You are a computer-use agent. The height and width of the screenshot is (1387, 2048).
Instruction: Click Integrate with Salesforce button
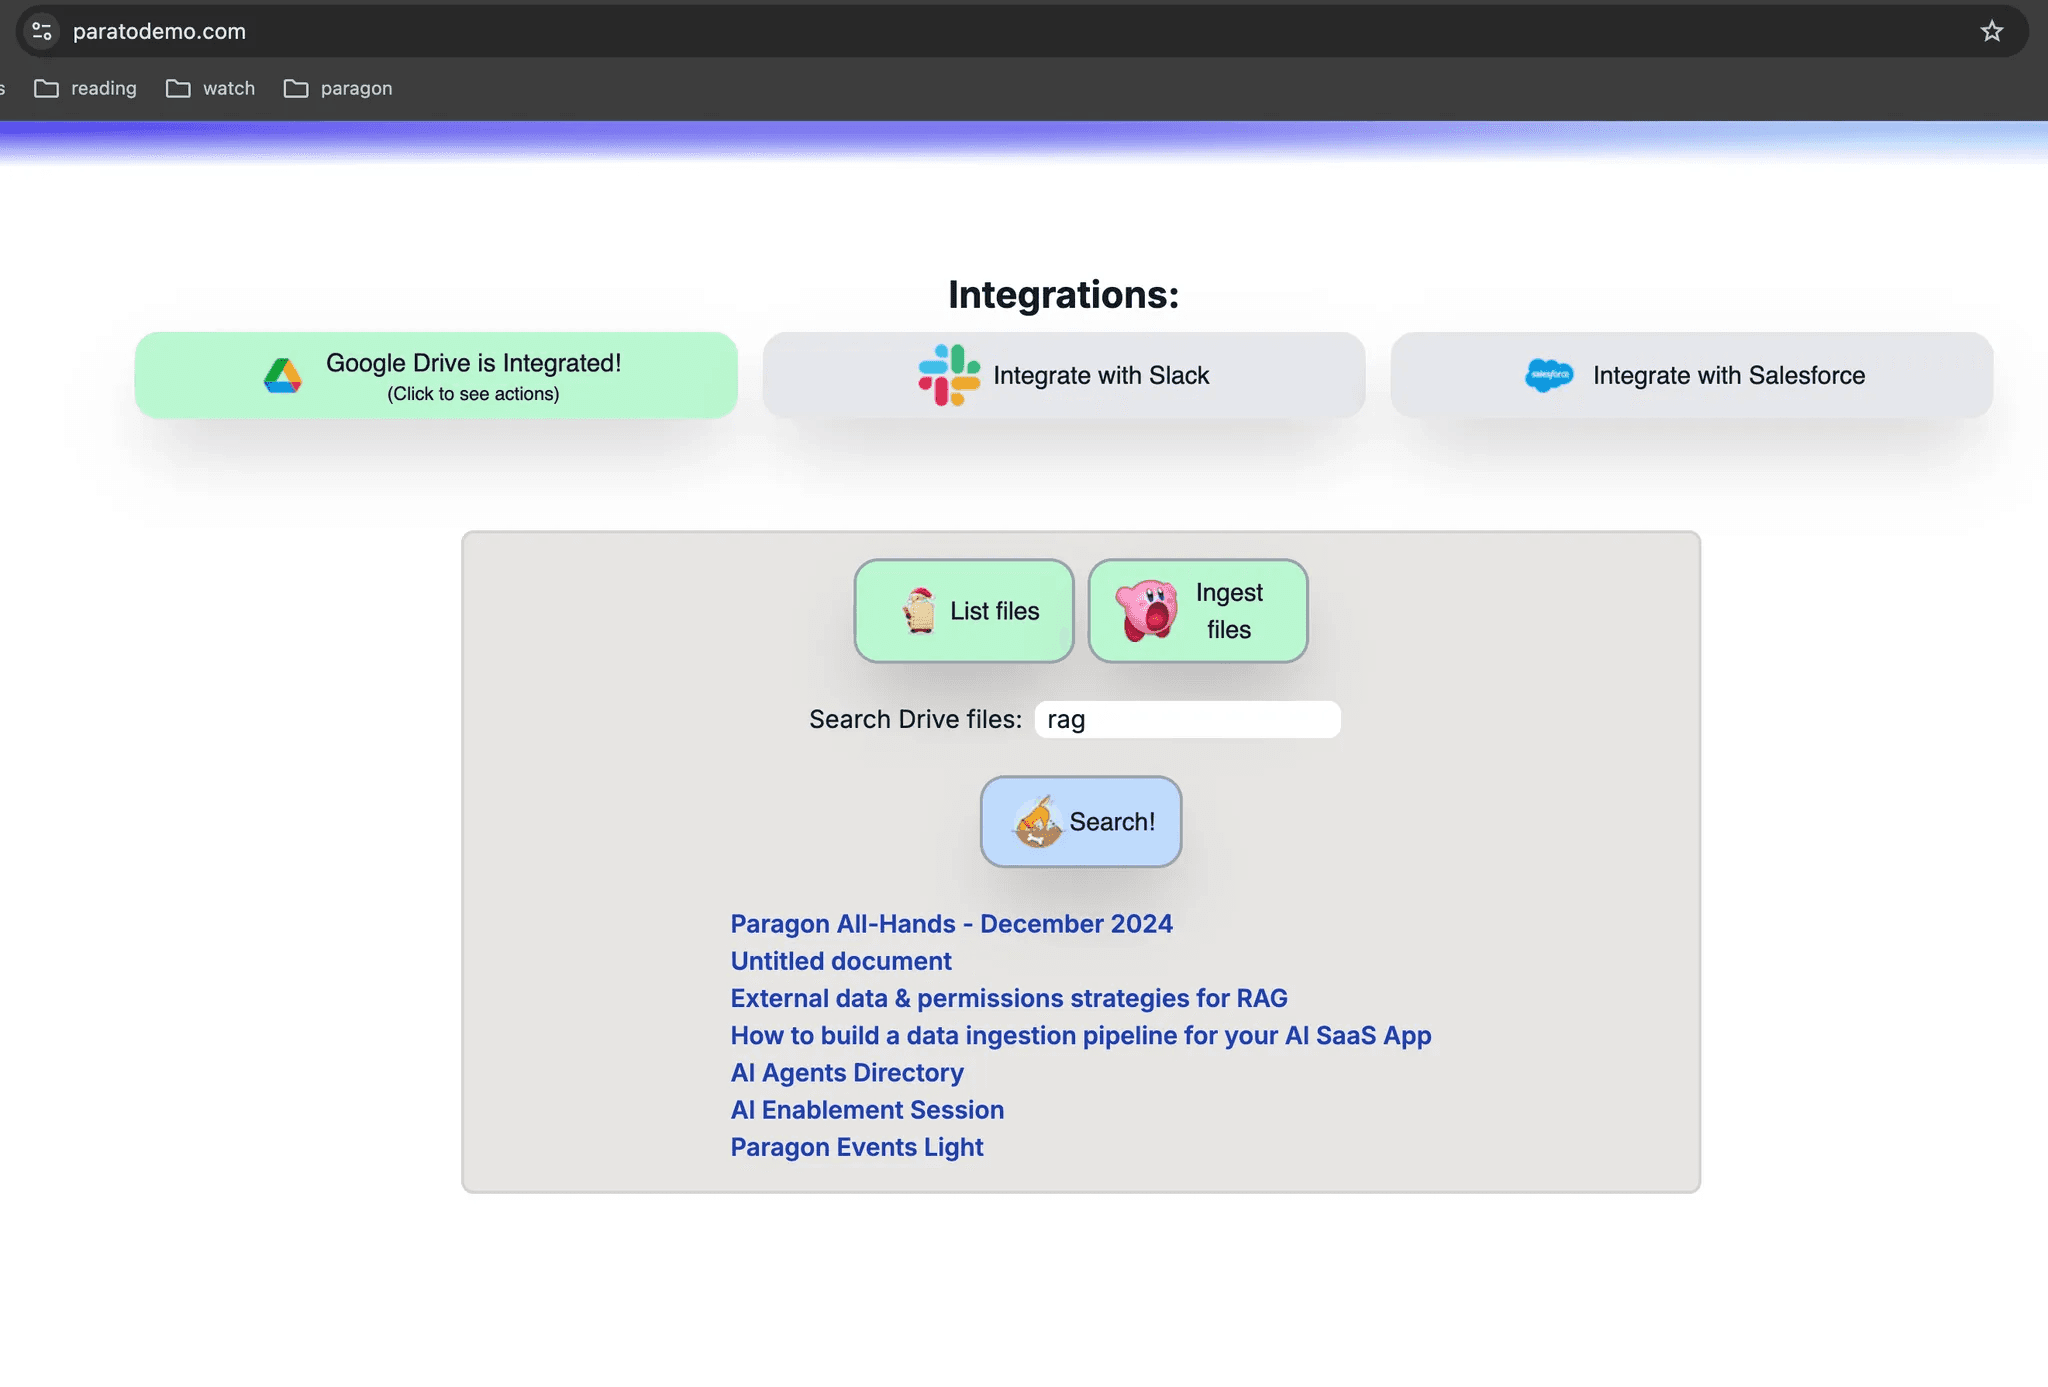1691,375
